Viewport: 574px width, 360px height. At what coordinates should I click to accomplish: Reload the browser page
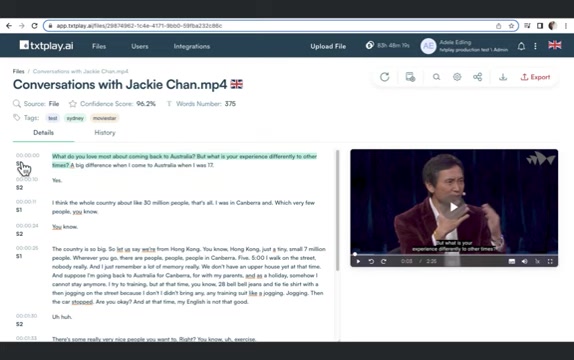[34, 26]
